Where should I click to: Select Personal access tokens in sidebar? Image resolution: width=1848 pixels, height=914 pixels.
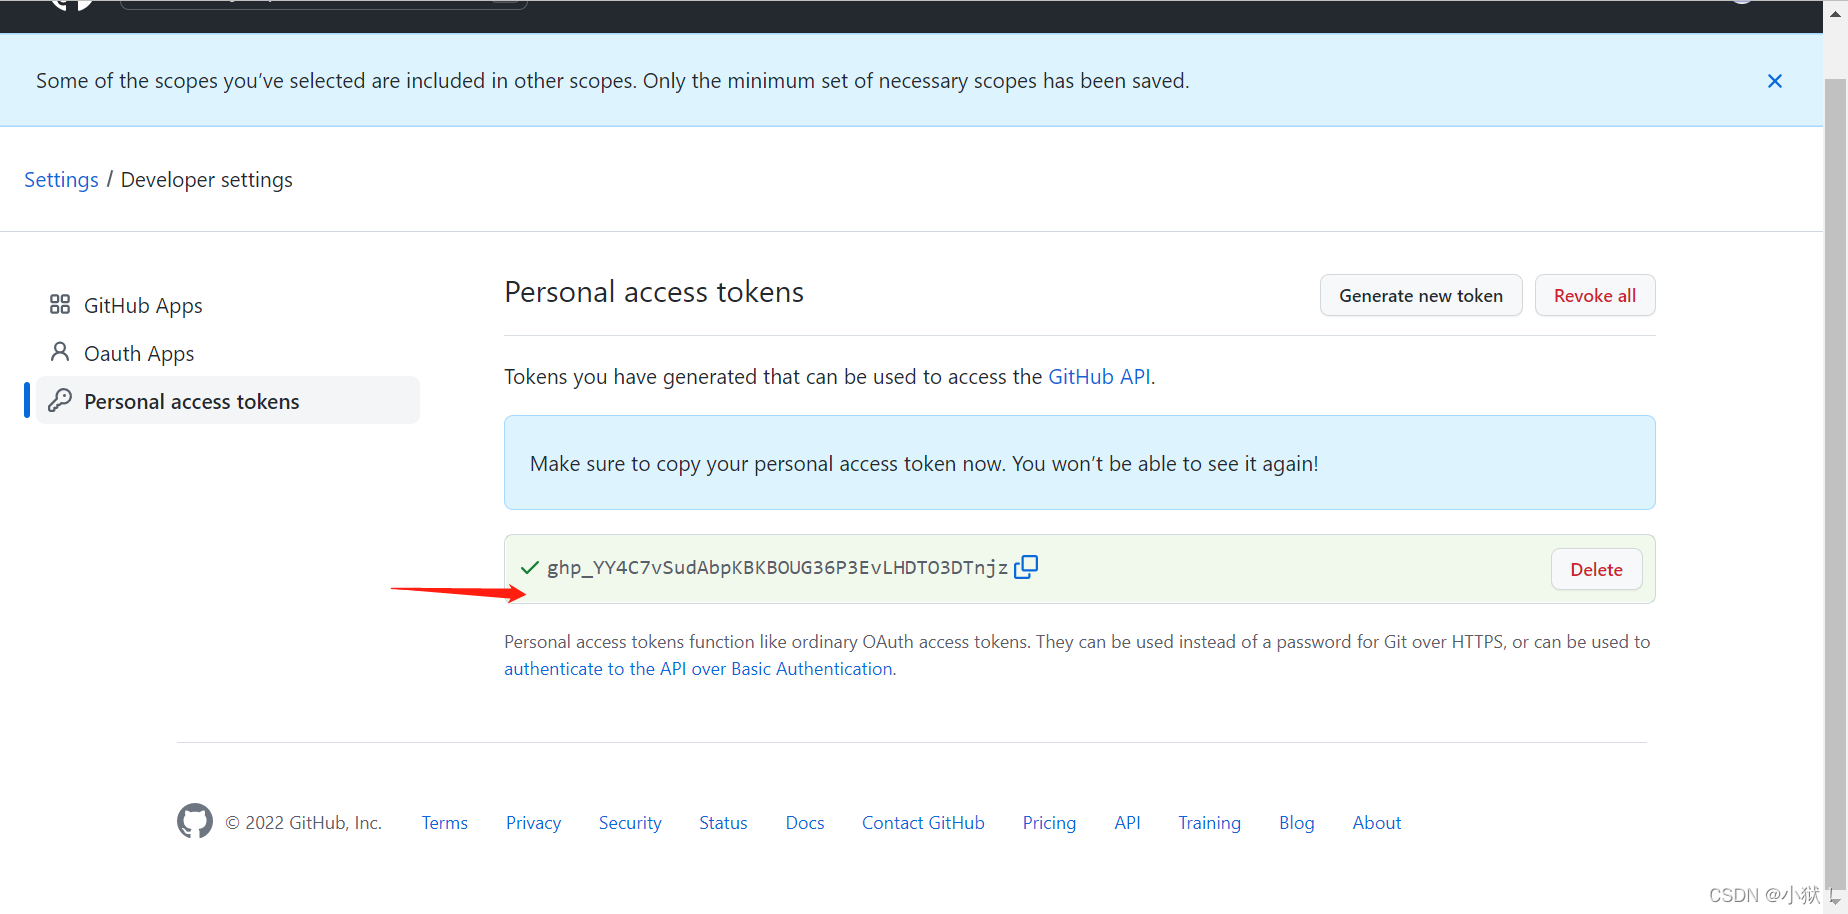(x=228, y=401)
